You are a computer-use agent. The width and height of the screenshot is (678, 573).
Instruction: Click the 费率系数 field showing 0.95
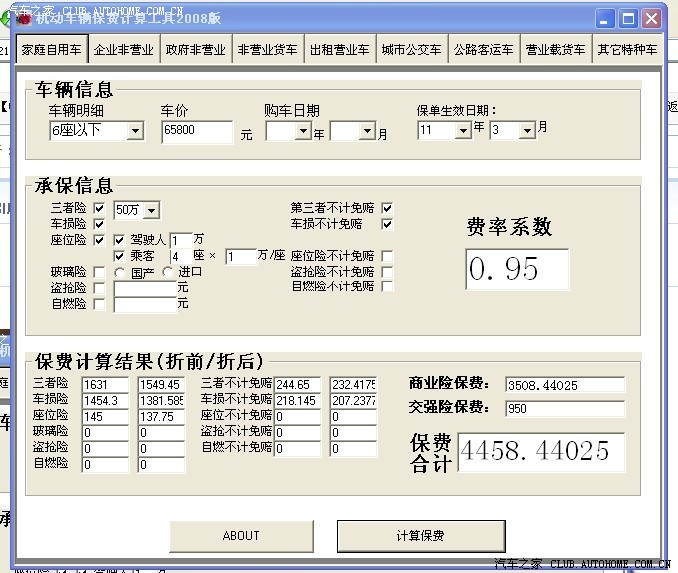[517, 269]
